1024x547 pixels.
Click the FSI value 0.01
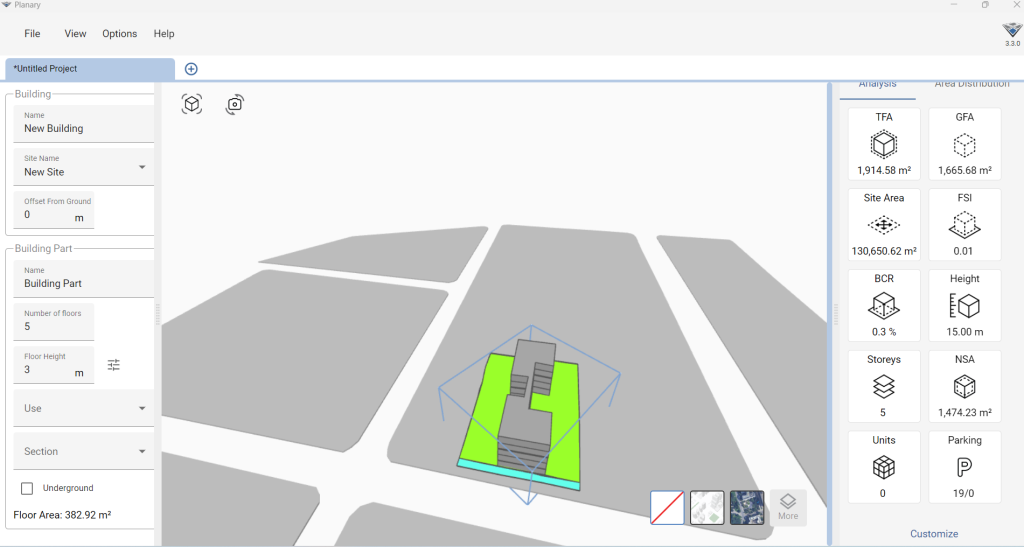963,251
